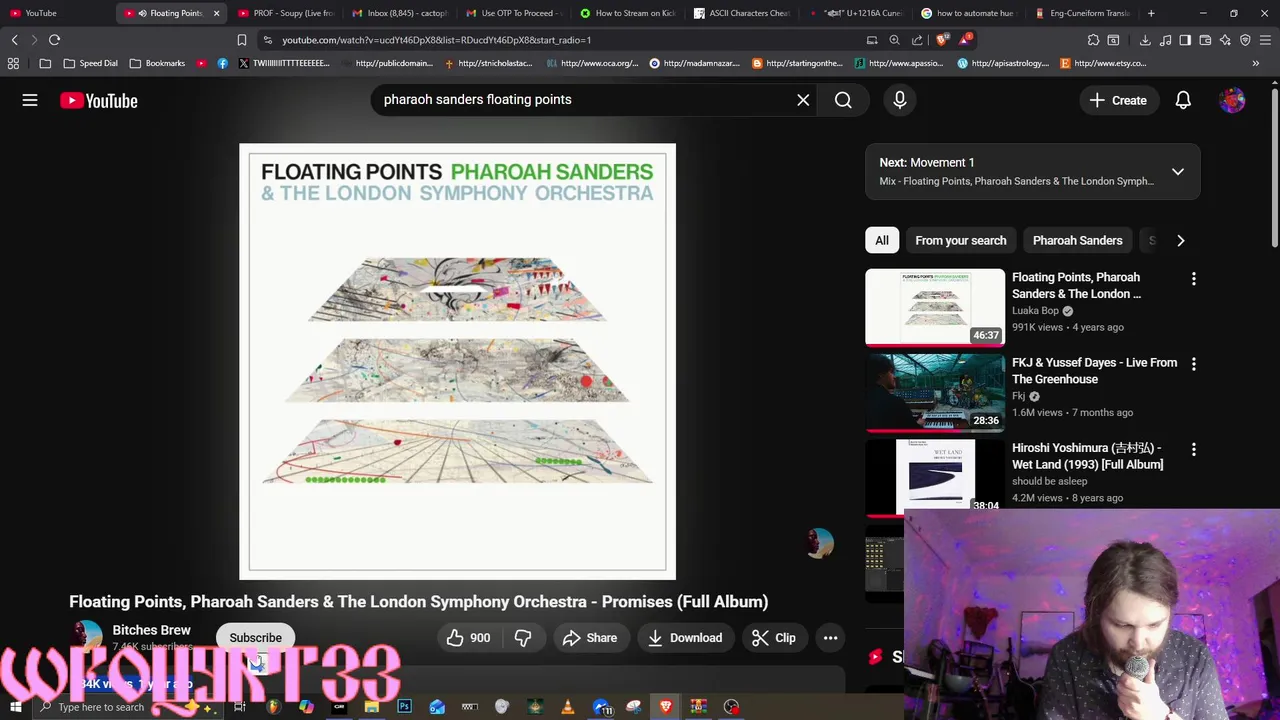Viewport: 1280px width, 720px height.
Task: Open Speed Dial bookmark folder
Action: 90,63
